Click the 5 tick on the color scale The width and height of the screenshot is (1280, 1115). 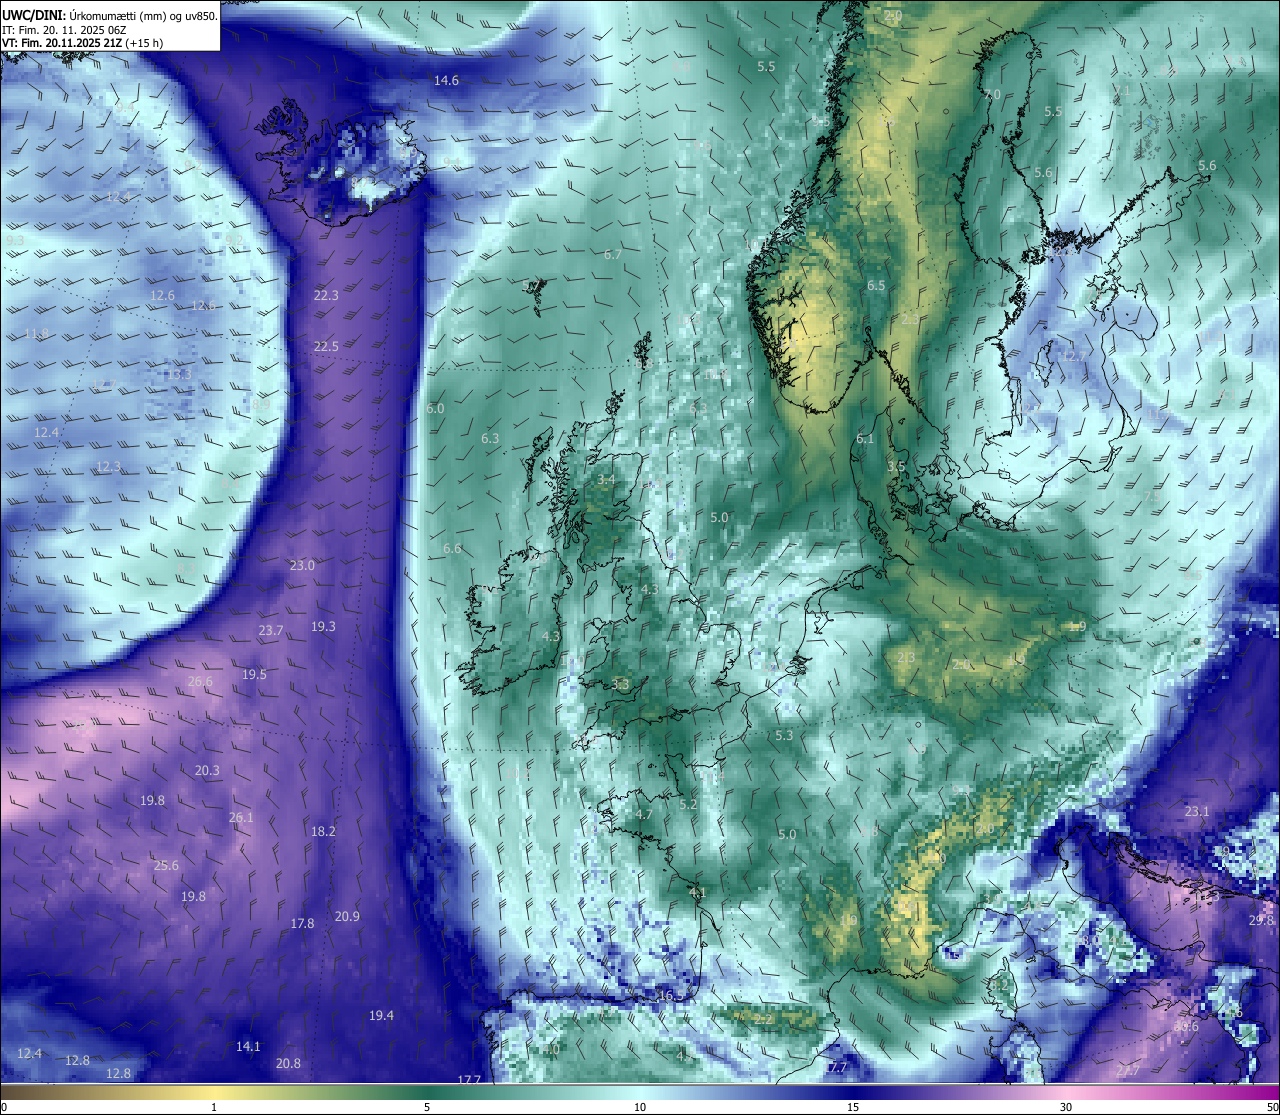(427, 1107)
